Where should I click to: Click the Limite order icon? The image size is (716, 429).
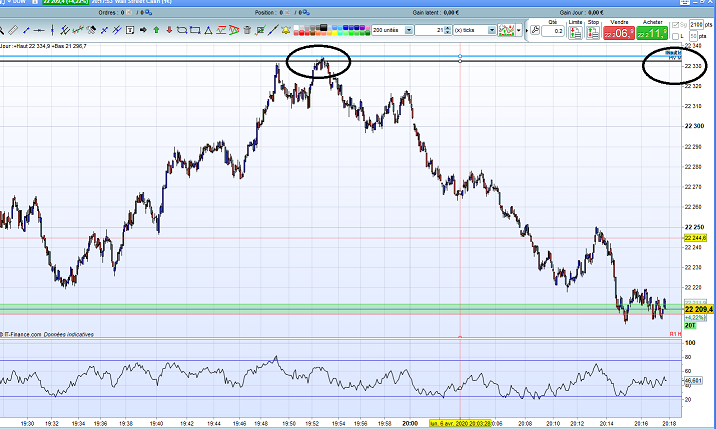tap(575, 33)
